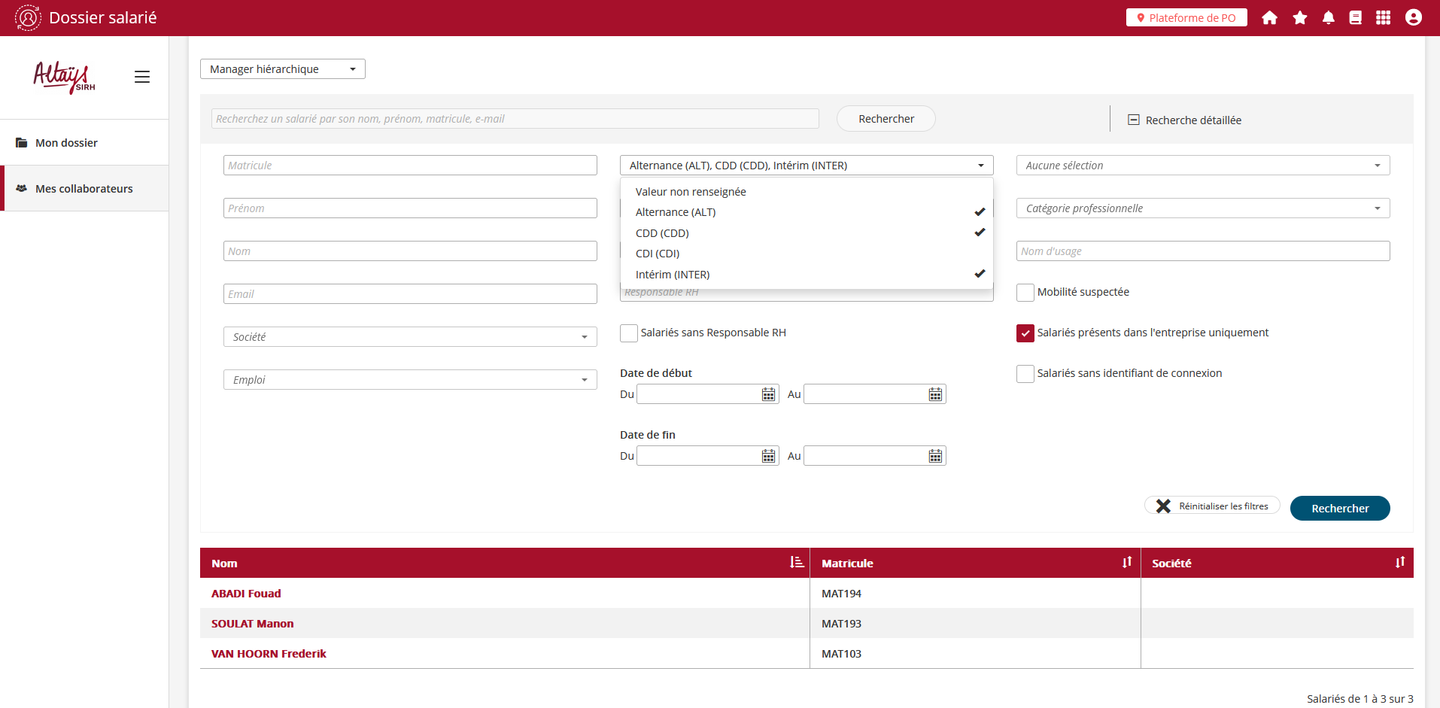The width and height of the screenshot is (1440, 708).
Task: Open the Société dropdown
Action: [410, 337]
